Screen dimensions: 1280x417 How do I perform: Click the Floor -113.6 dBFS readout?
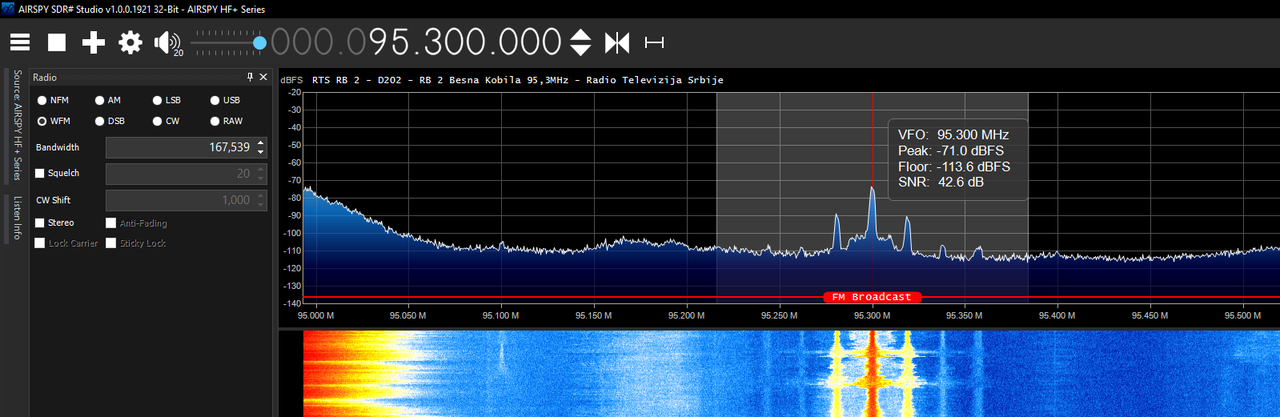click(953, 166)
